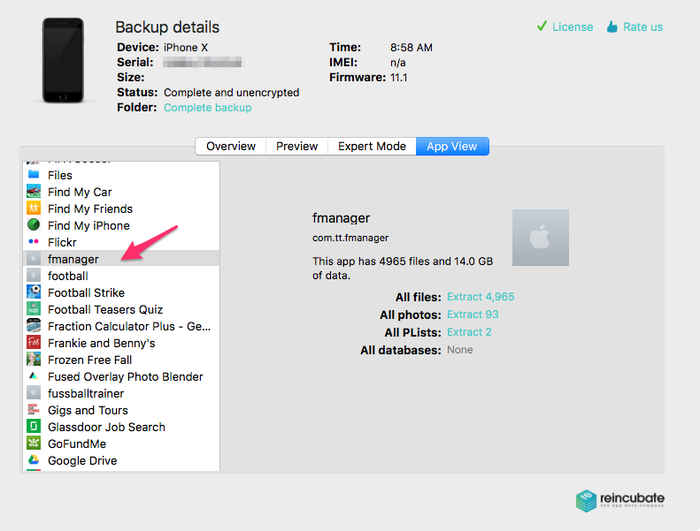The height and width of the screenshot is (531, 700).
Task: Switch to the Overview tab
Action: pyautogui.click(x=231, y=146)
